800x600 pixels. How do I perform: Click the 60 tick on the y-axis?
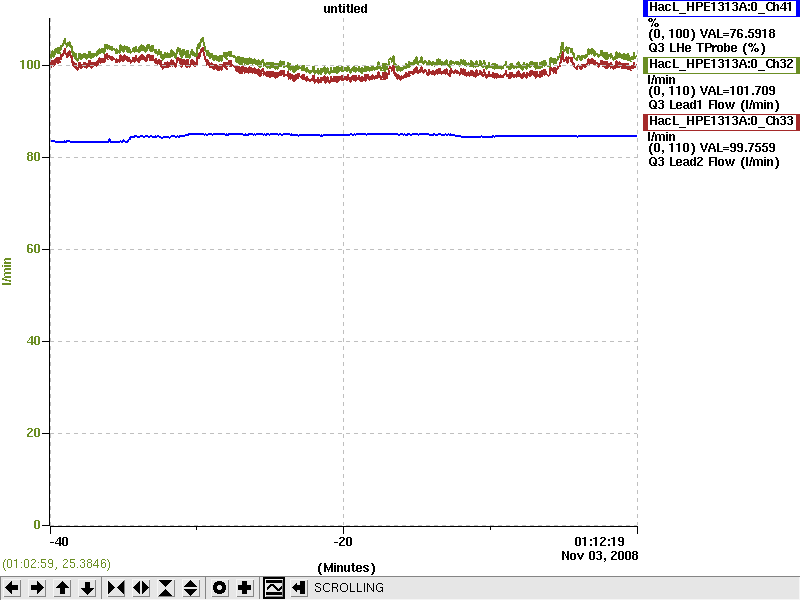click(x=34, y=249)
